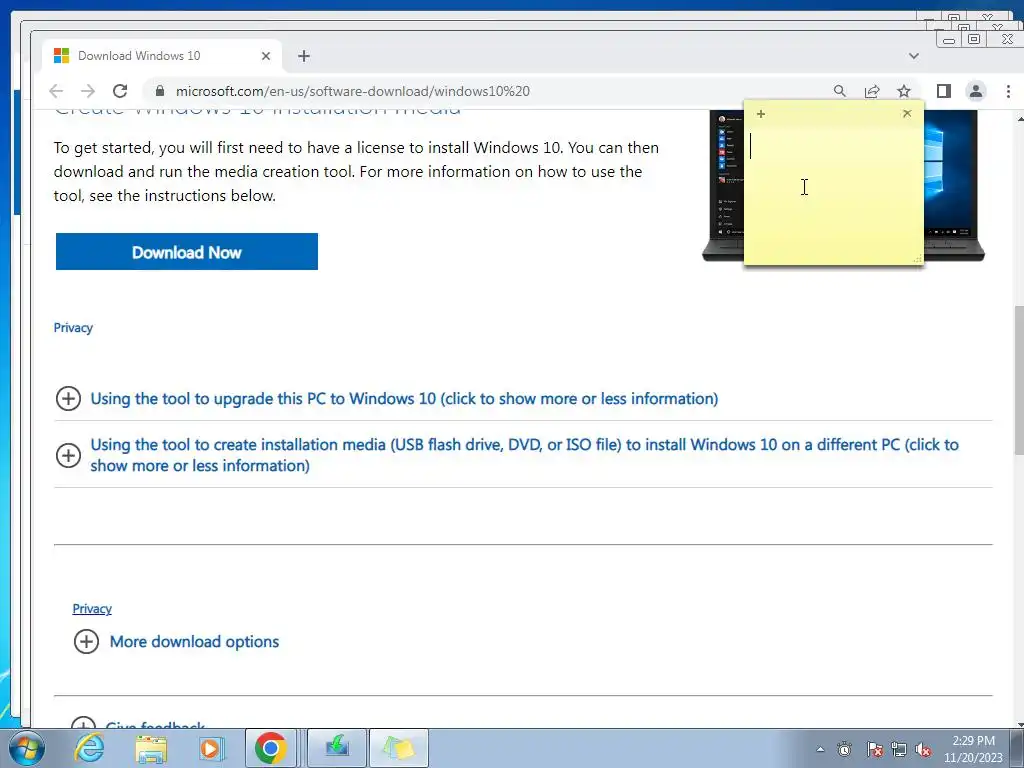Open the green arrow installer taskbar item
The width and height of the screenshot is (1024, 768).
pos(337,748)
